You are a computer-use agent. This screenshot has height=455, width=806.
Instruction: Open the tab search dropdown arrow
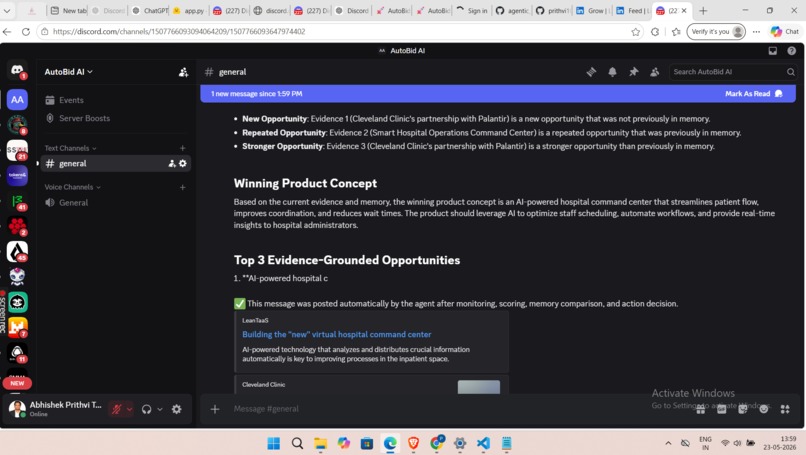pyautogui.click(x=7, y=10)
